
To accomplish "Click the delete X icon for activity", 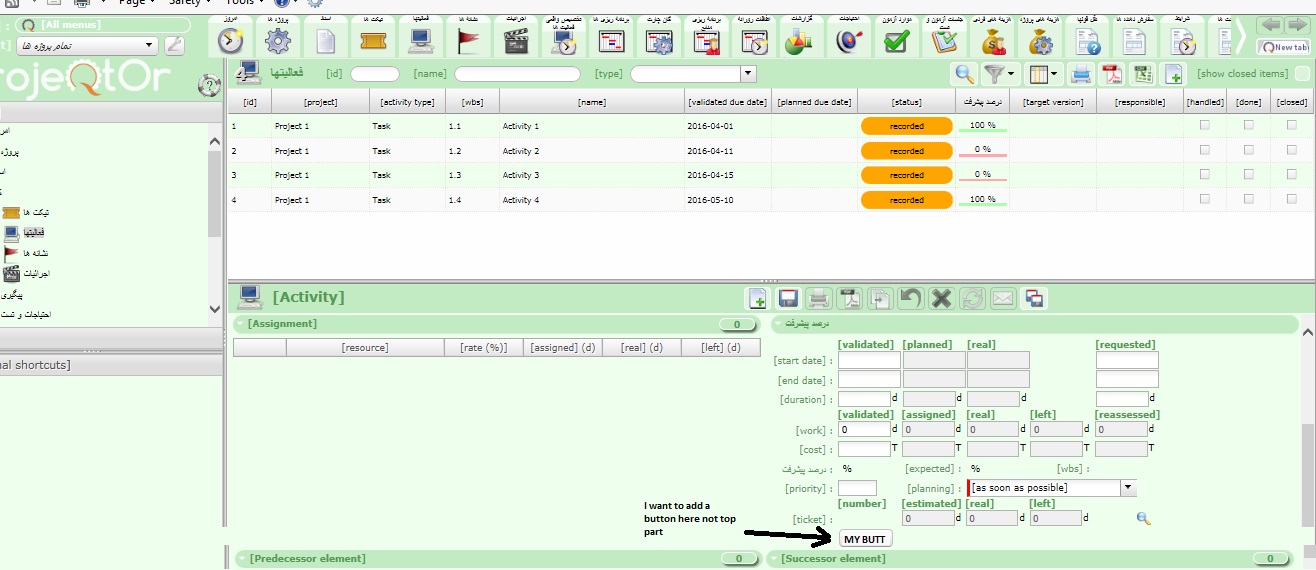I will [941, 298].
